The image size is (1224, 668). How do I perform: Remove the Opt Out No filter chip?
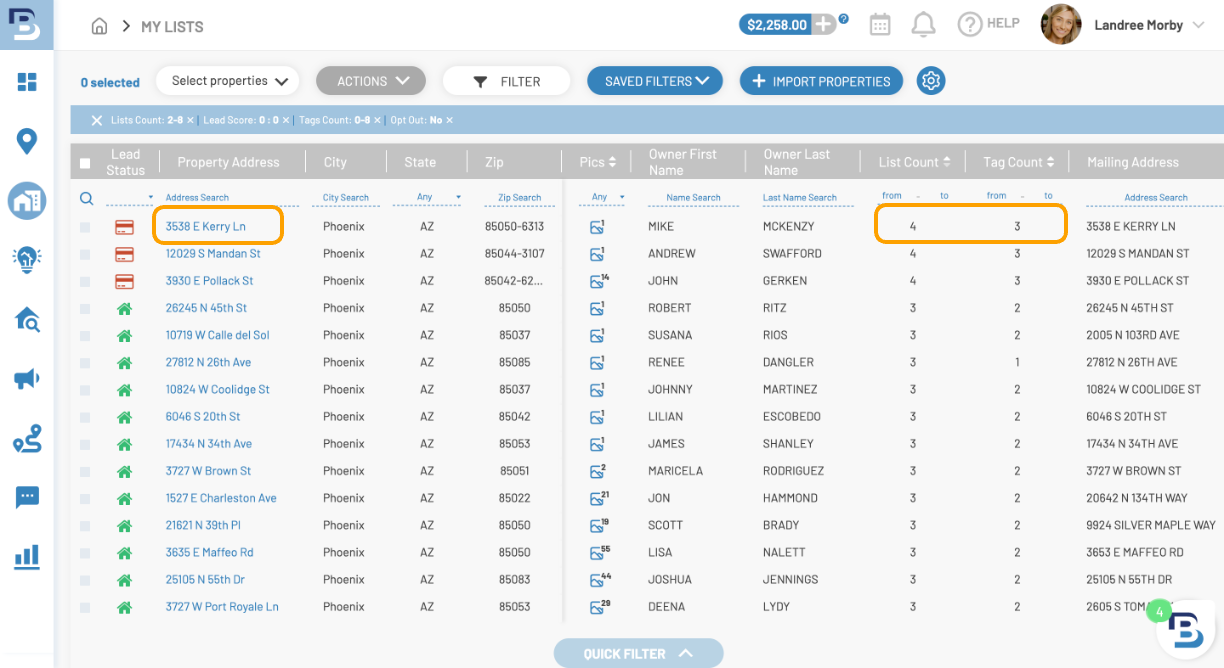coord(449,120)
